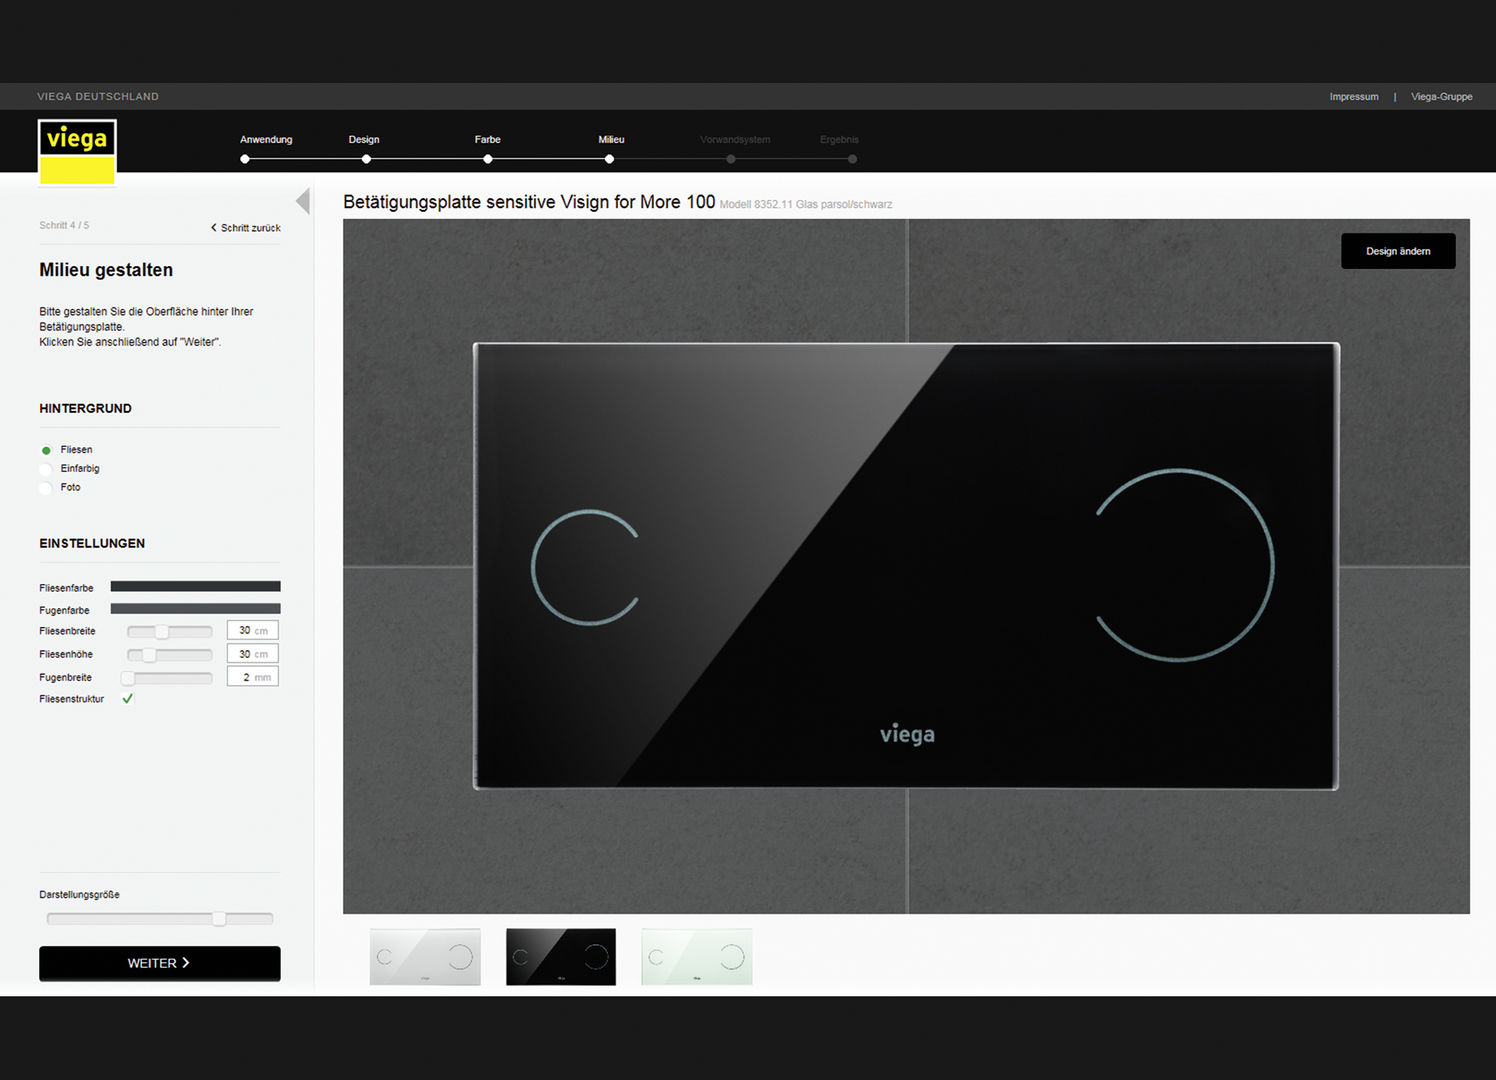Toggle the Fliesenstruktur checkmark
1496x1080 pixels.
pos(128,699)
